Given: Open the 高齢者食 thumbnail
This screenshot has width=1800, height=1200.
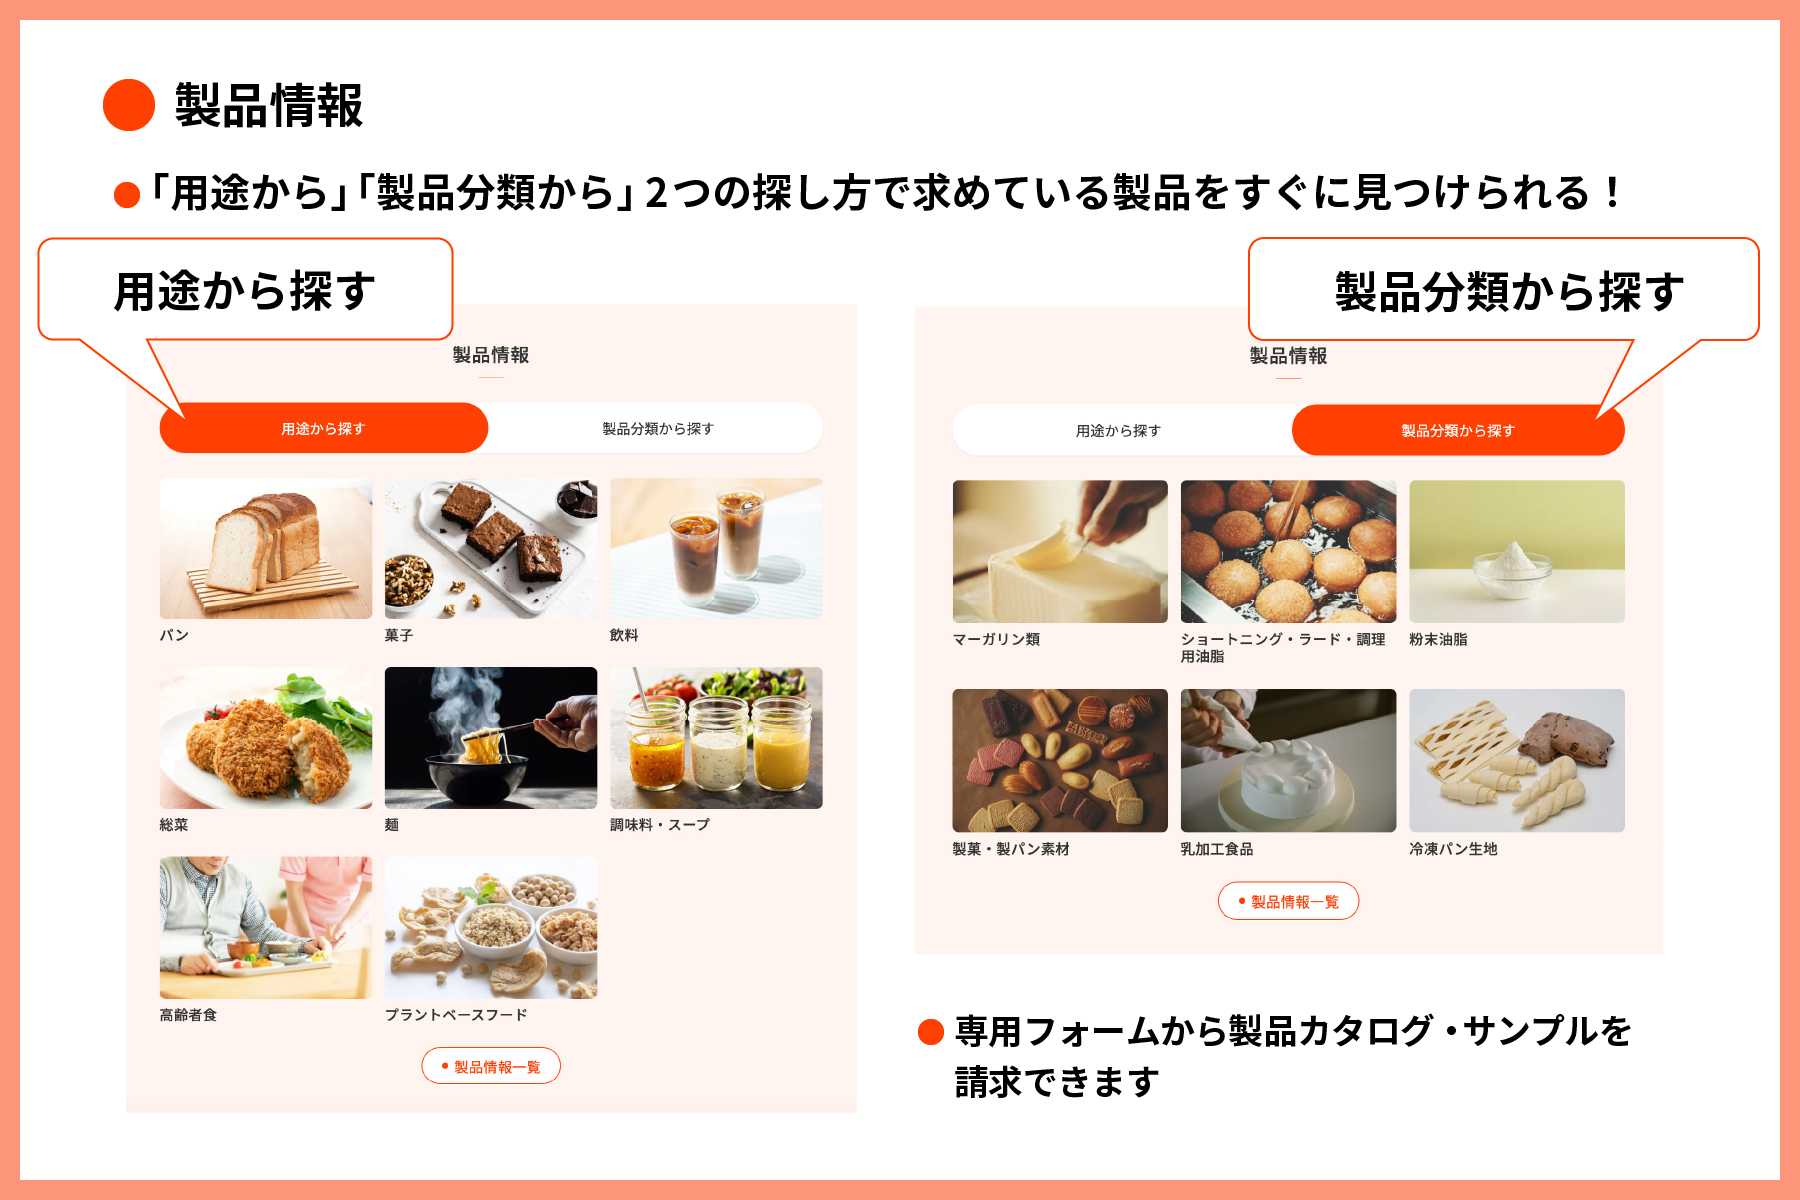Looking at the screenshot, I should (266, 927).
